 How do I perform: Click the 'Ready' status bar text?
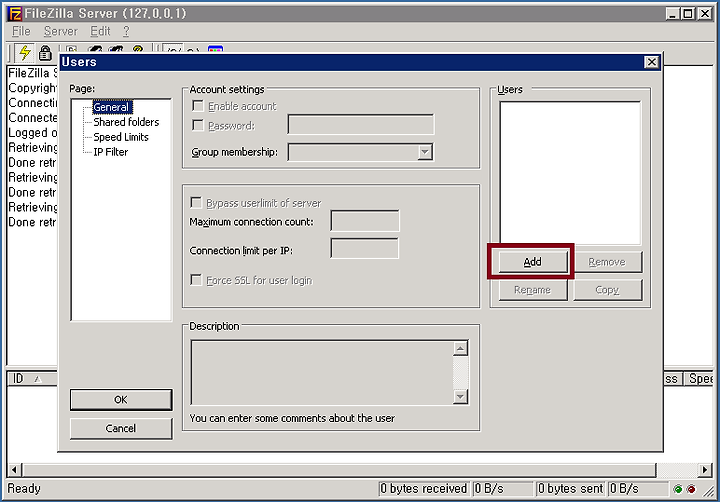click(x=24, y=488)
